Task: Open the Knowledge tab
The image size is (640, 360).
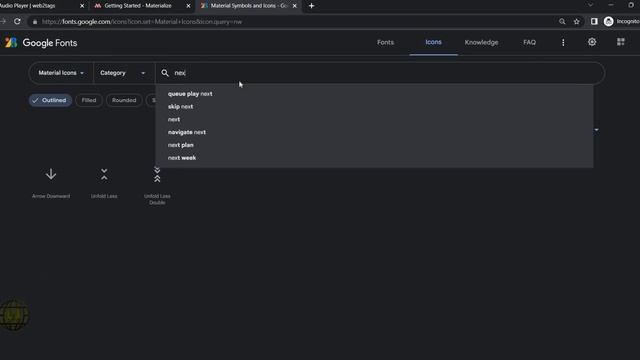Action: coord(481,42)
